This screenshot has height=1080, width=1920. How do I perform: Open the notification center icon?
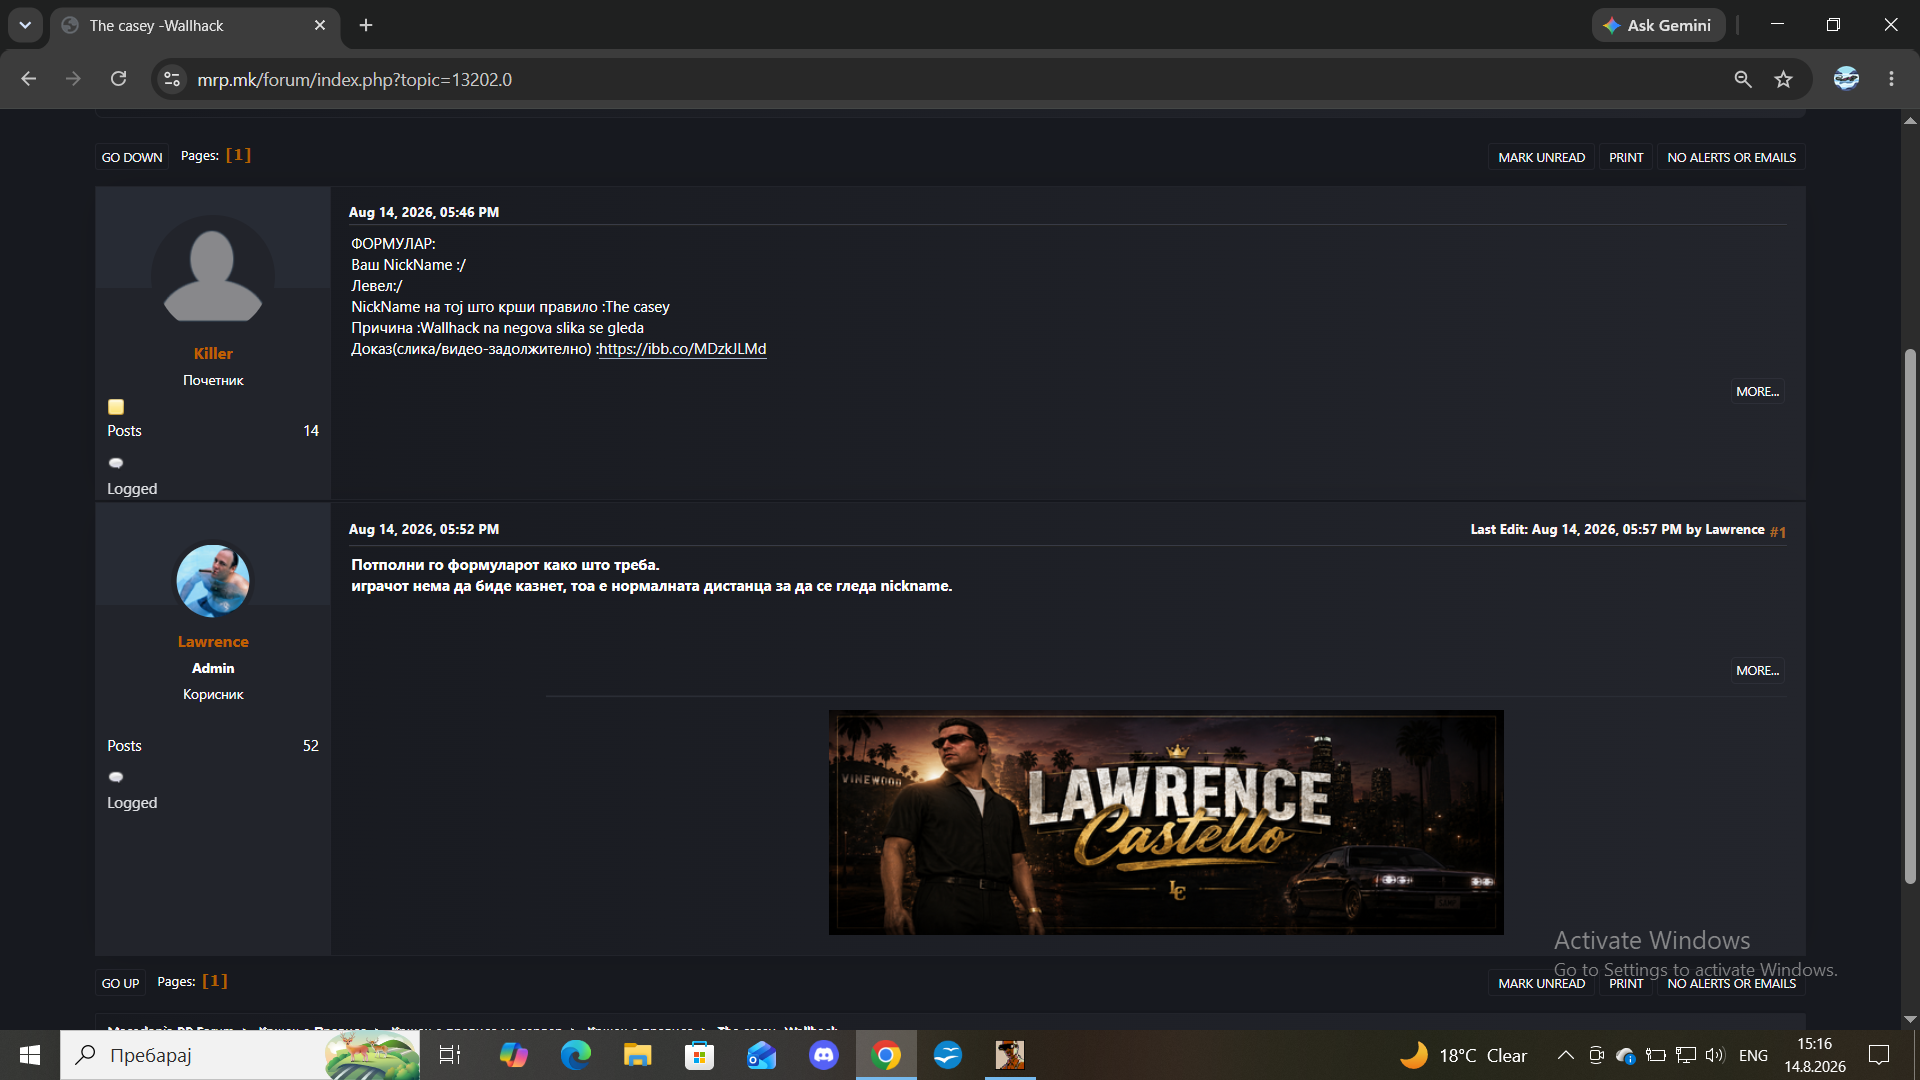tap(1880, 1055)
